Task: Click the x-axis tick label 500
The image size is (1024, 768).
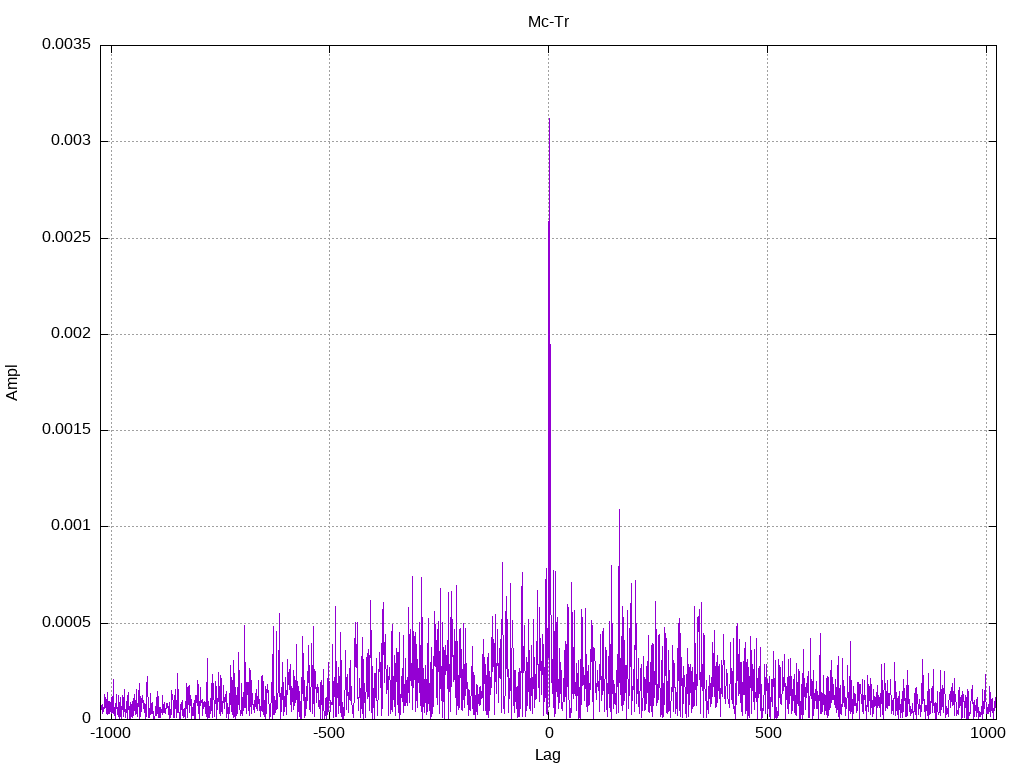Action: coord(768,733)
